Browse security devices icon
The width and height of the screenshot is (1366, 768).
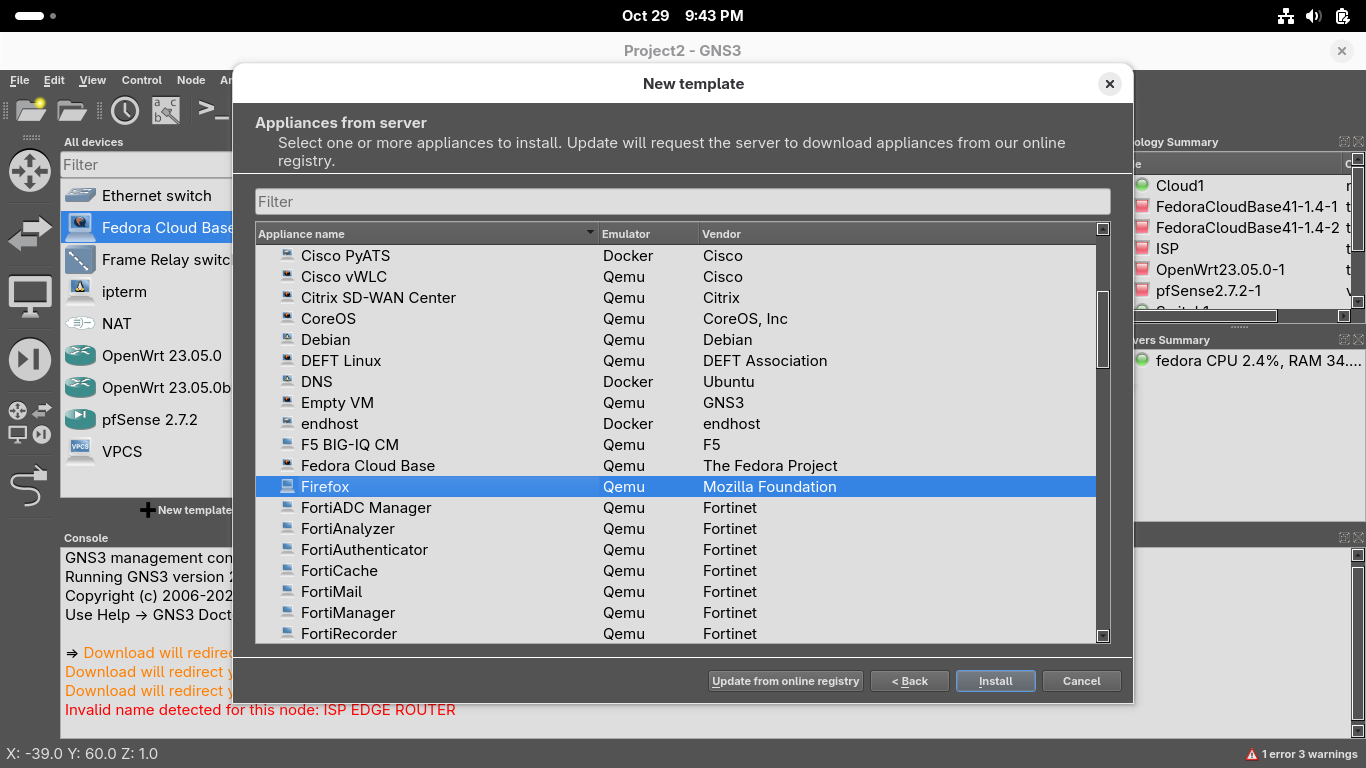(30, 360)
